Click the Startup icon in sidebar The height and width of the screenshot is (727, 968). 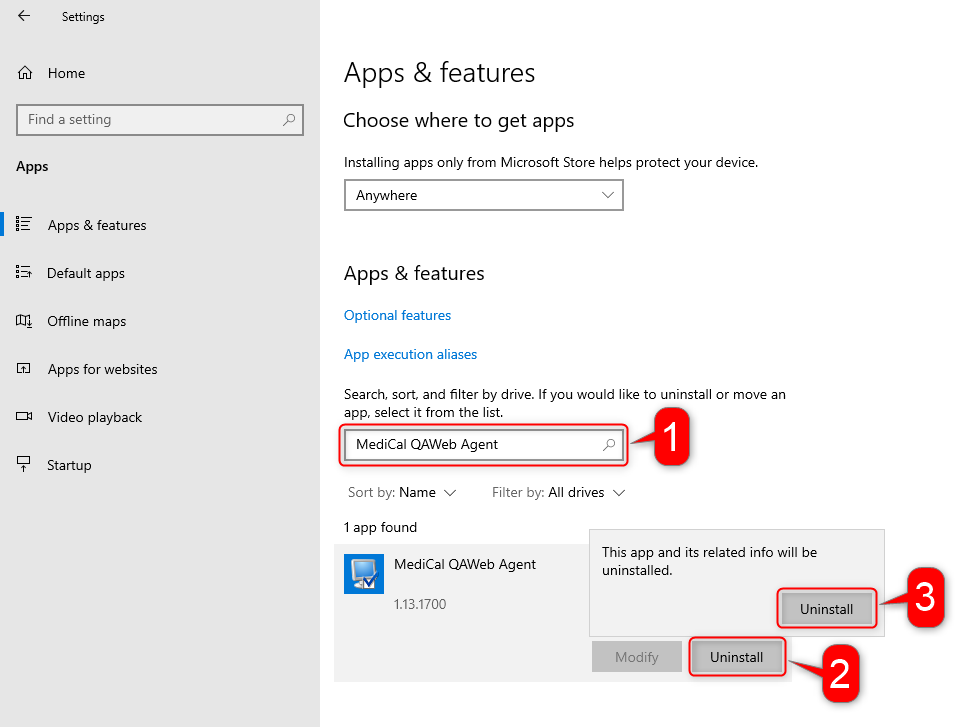pyautogui.click(x=23, y=464)
